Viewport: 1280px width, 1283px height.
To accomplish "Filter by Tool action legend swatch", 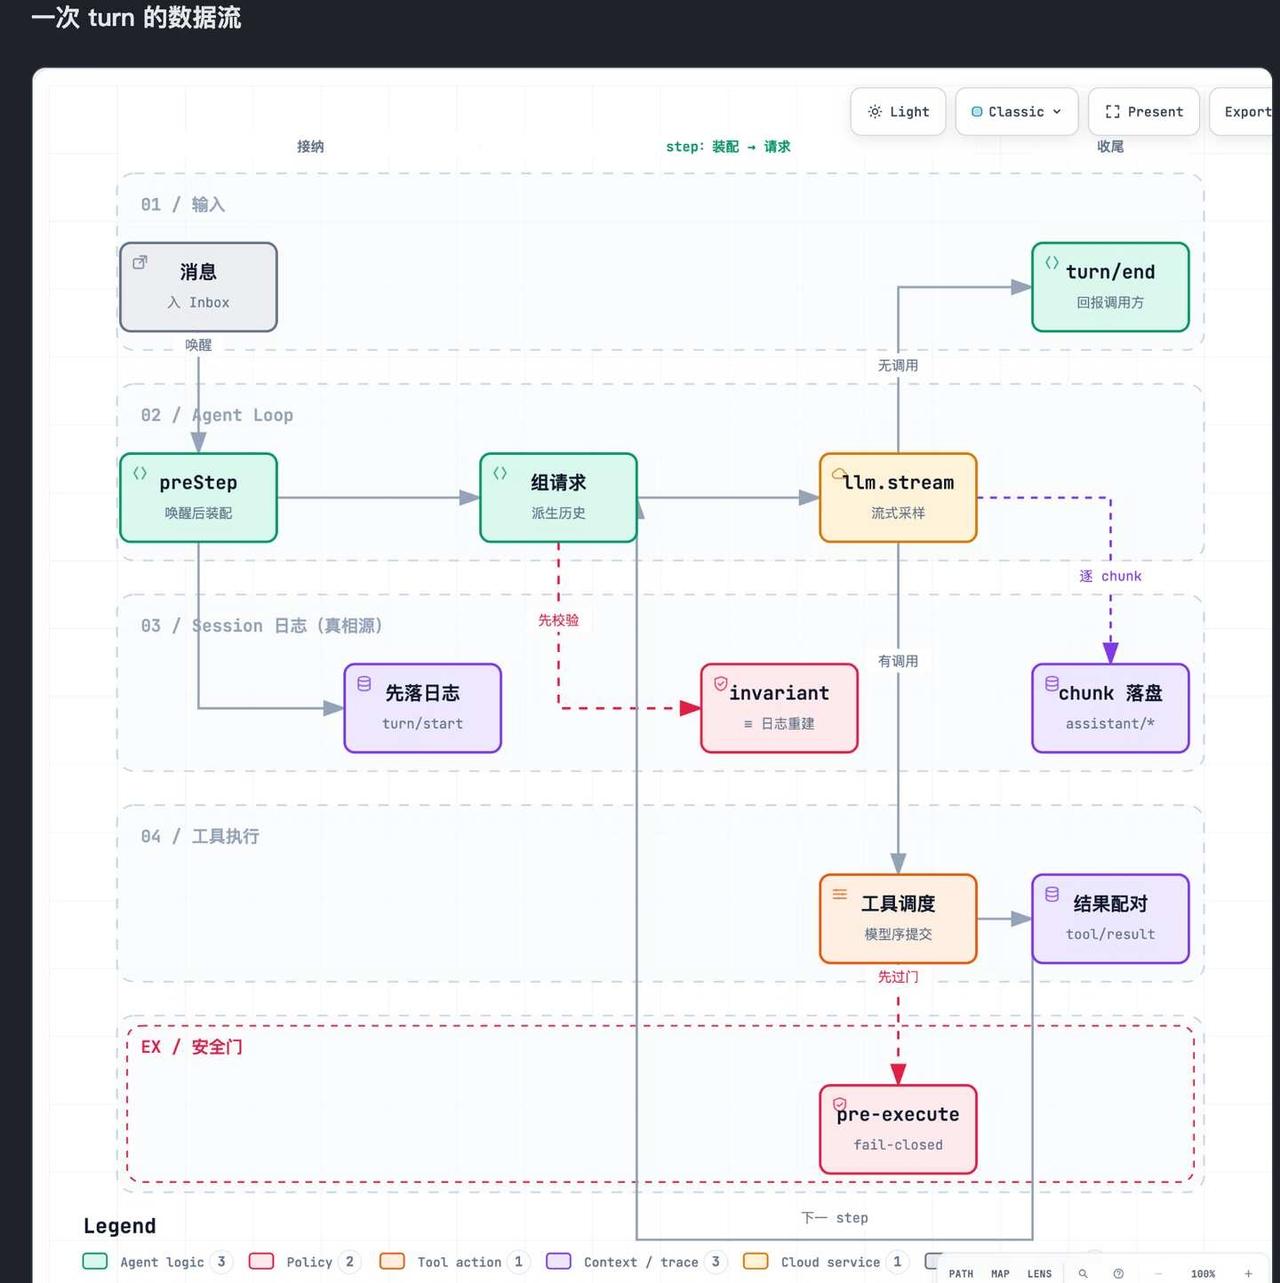I will click(392, 1261).
